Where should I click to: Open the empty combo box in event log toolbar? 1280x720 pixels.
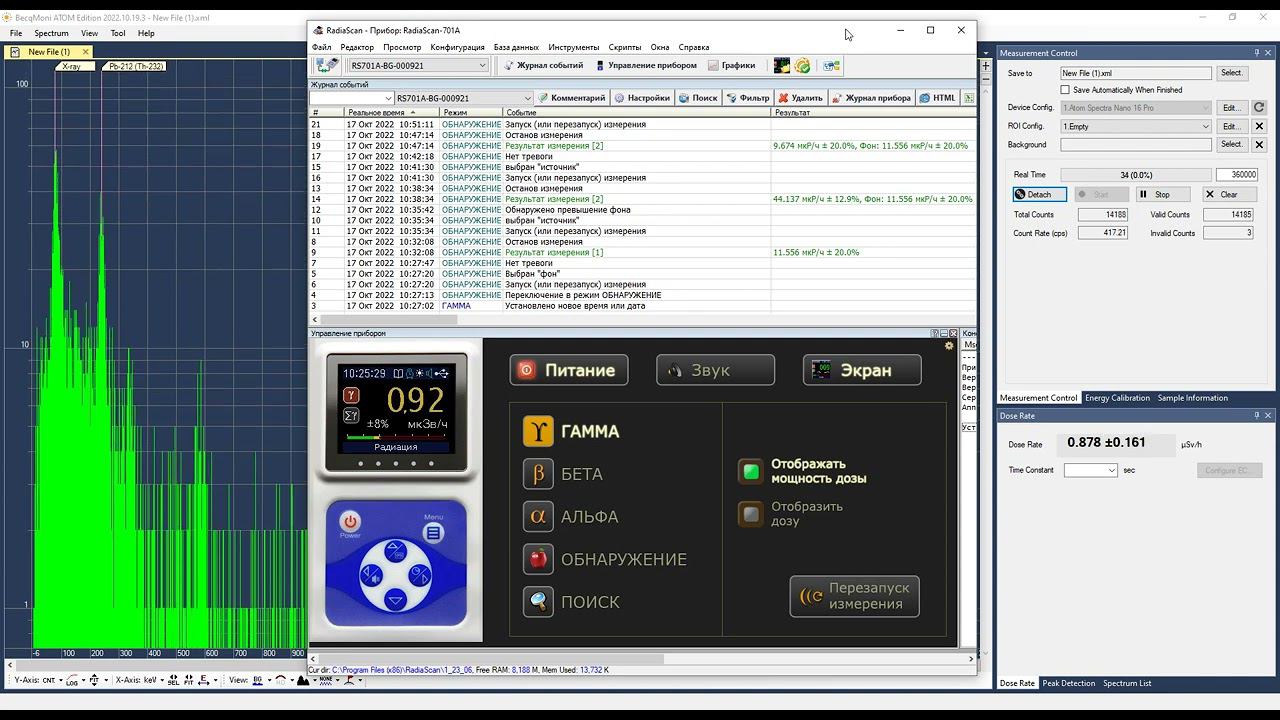tap(351, 98)
